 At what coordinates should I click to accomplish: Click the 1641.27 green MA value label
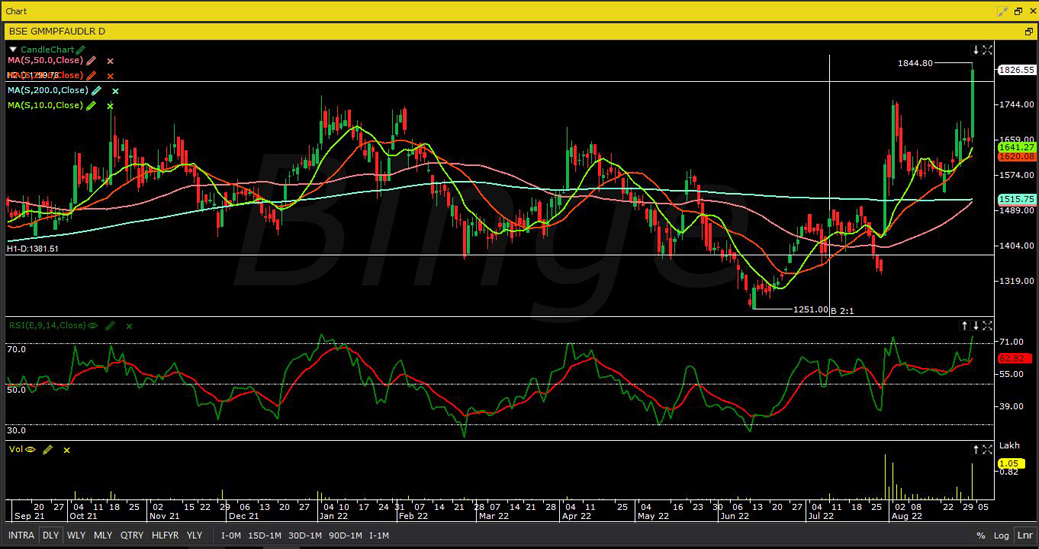(1016, 147)
